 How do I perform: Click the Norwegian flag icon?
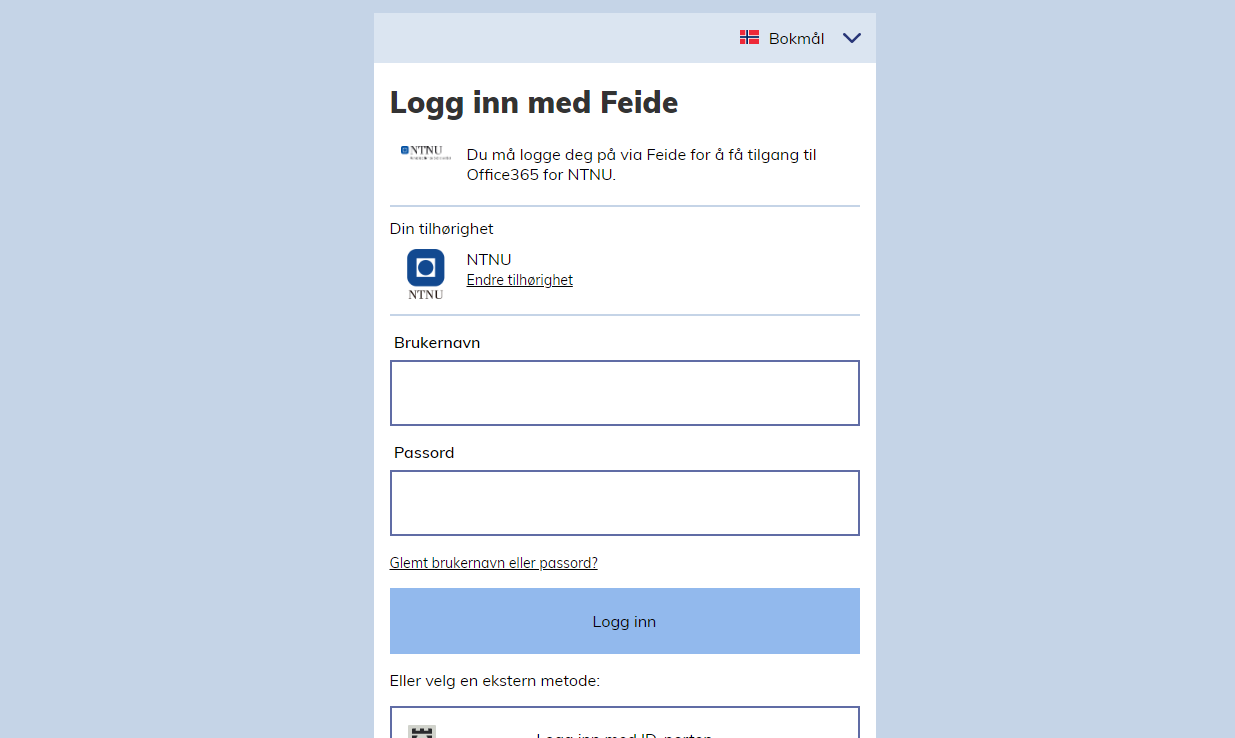tap(749, 37)
